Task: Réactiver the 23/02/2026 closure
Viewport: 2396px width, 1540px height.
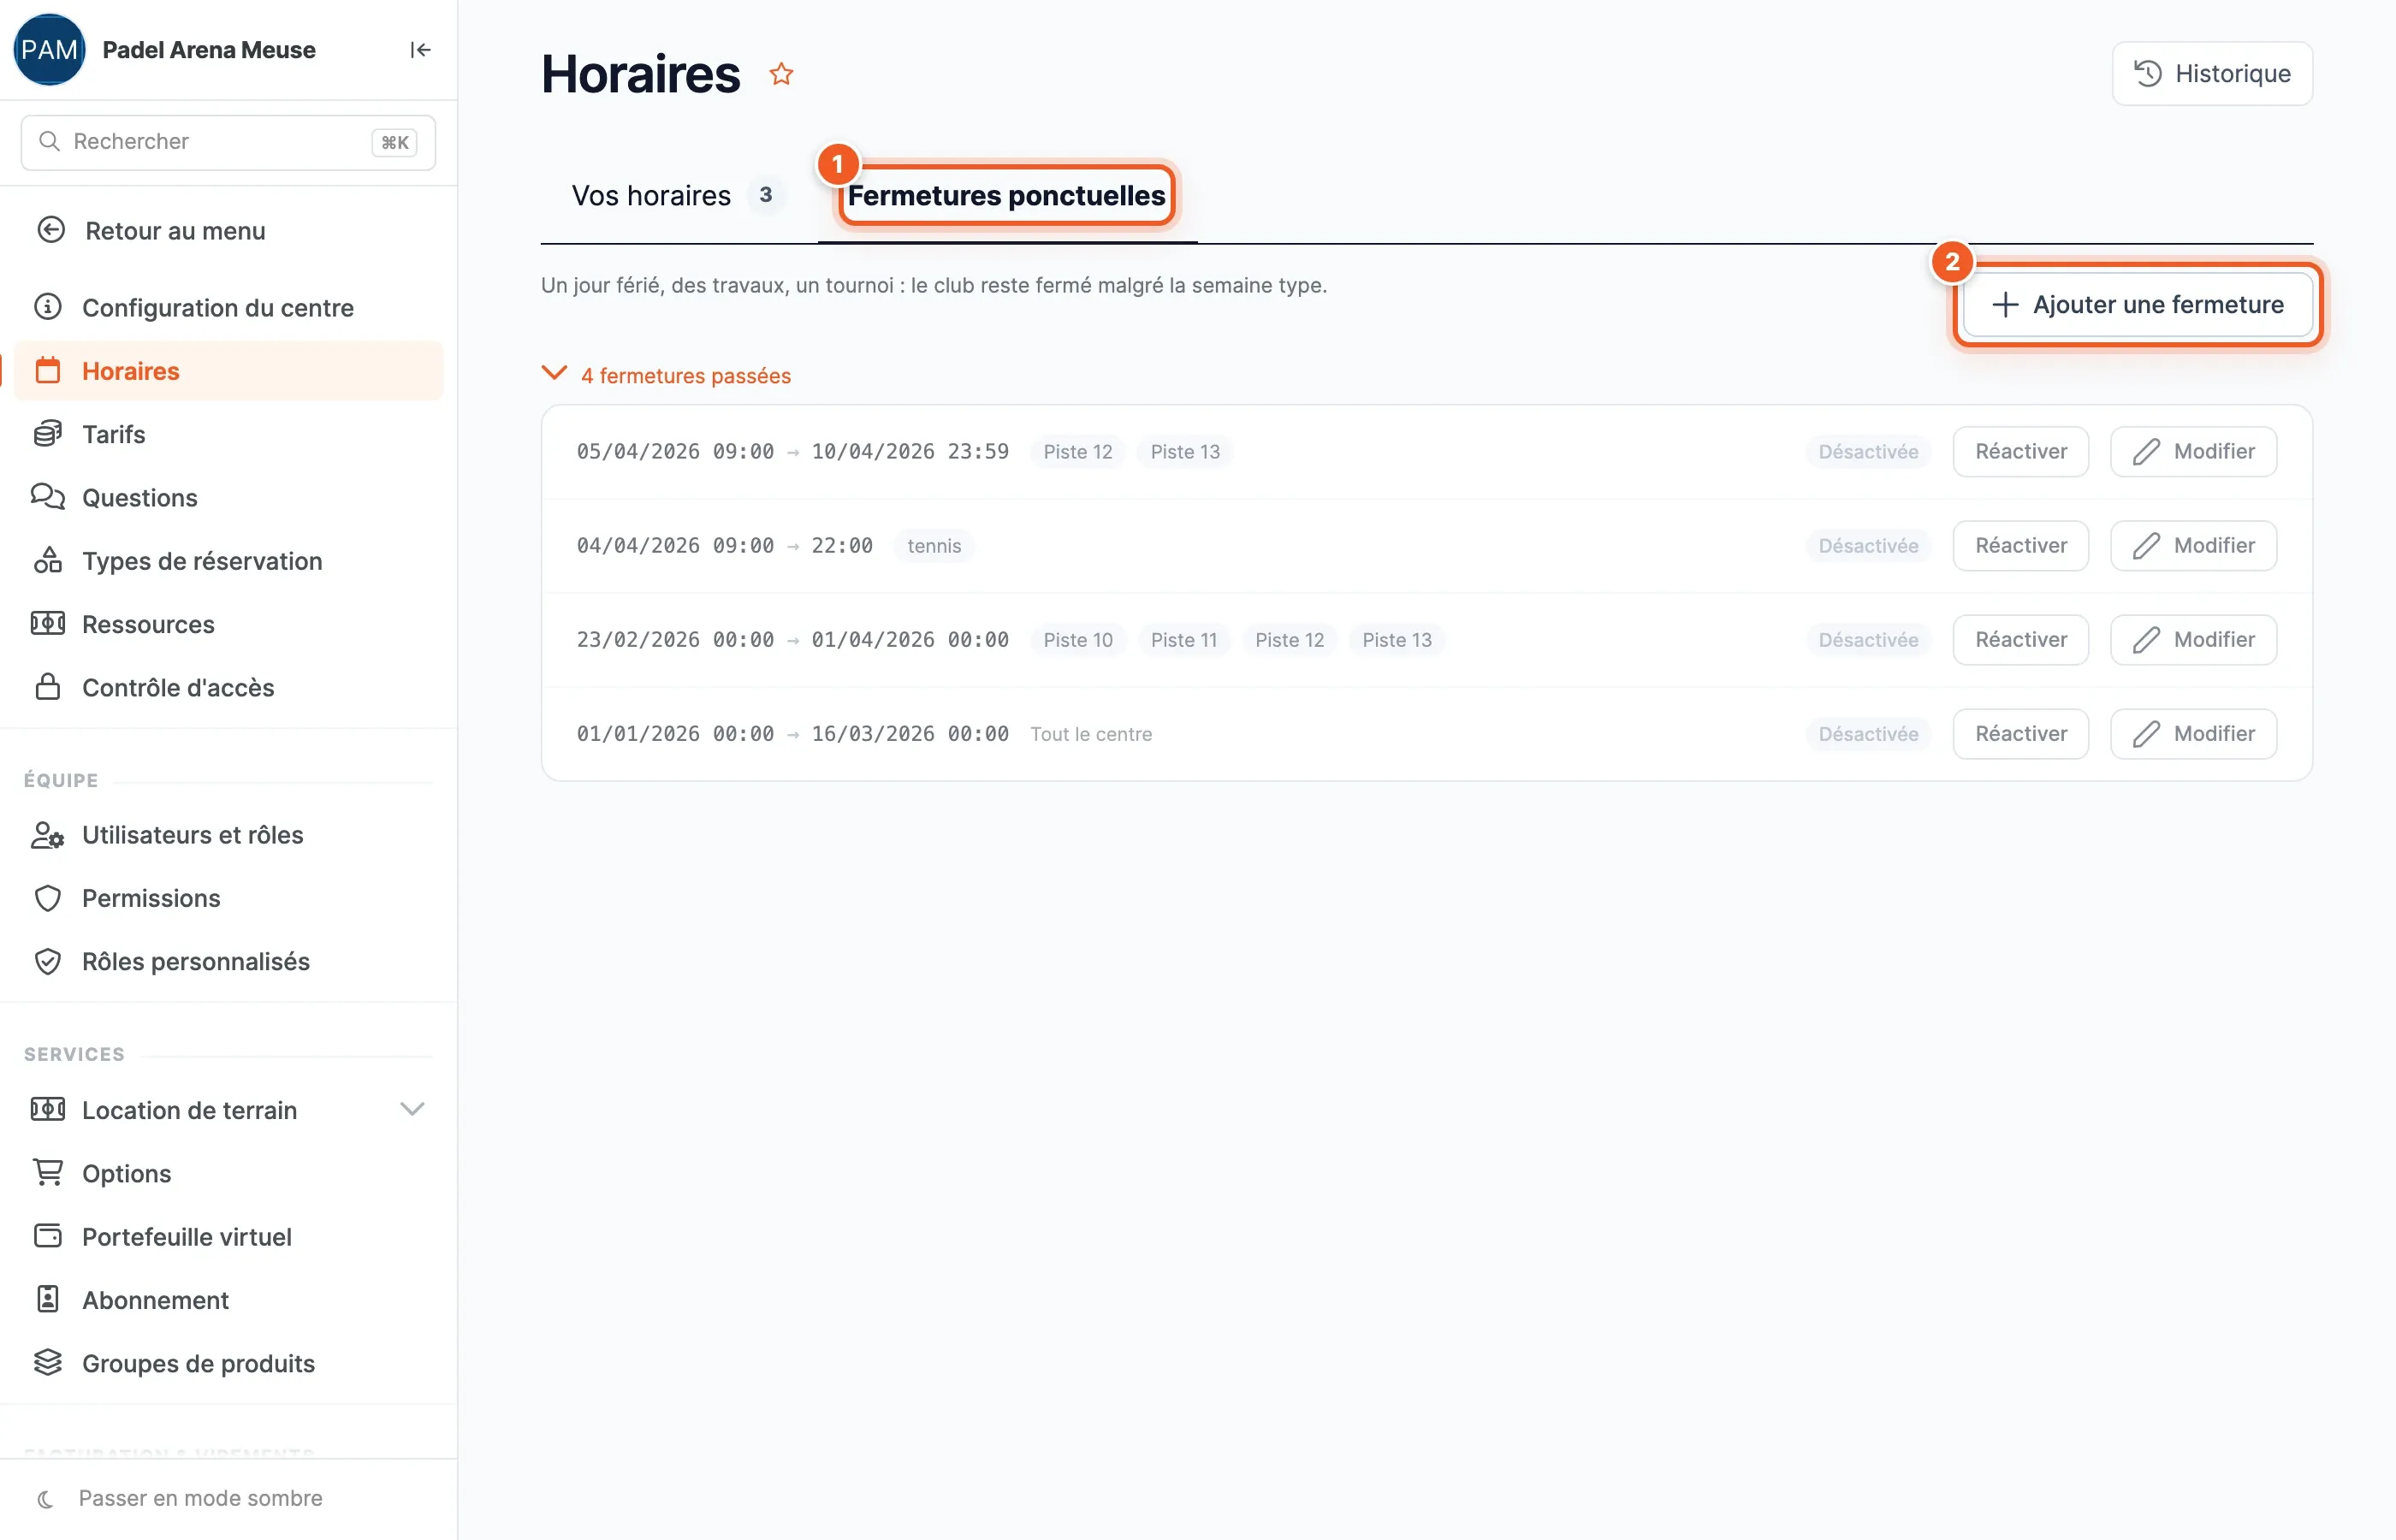Action: 2020,639
